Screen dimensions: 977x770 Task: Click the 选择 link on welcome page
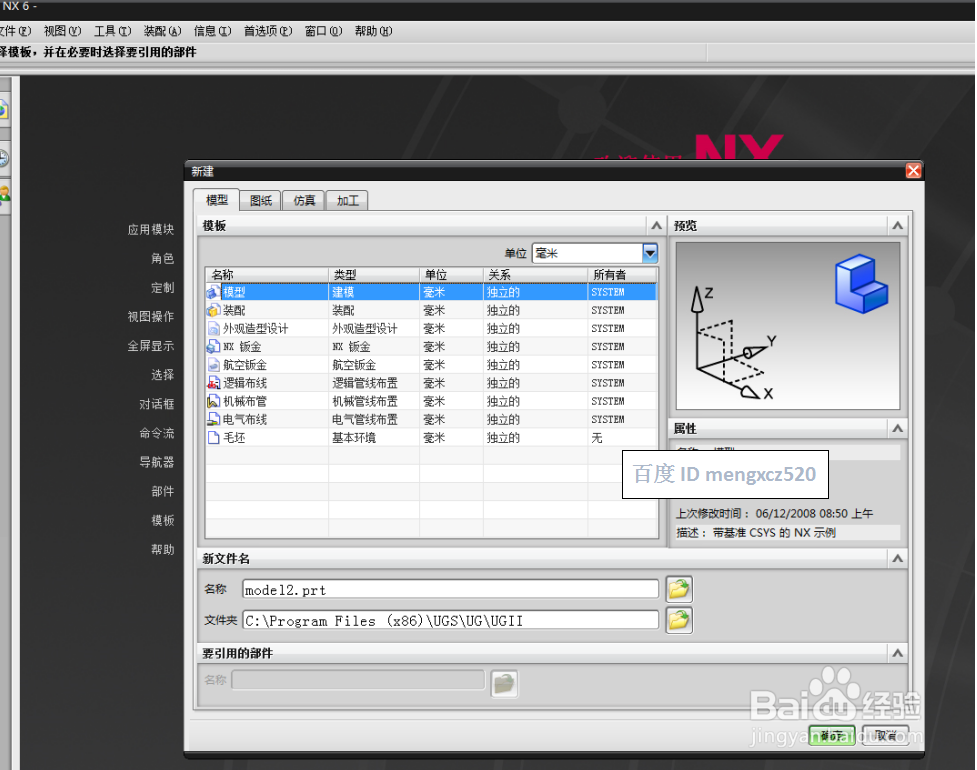tap(162, 375)
